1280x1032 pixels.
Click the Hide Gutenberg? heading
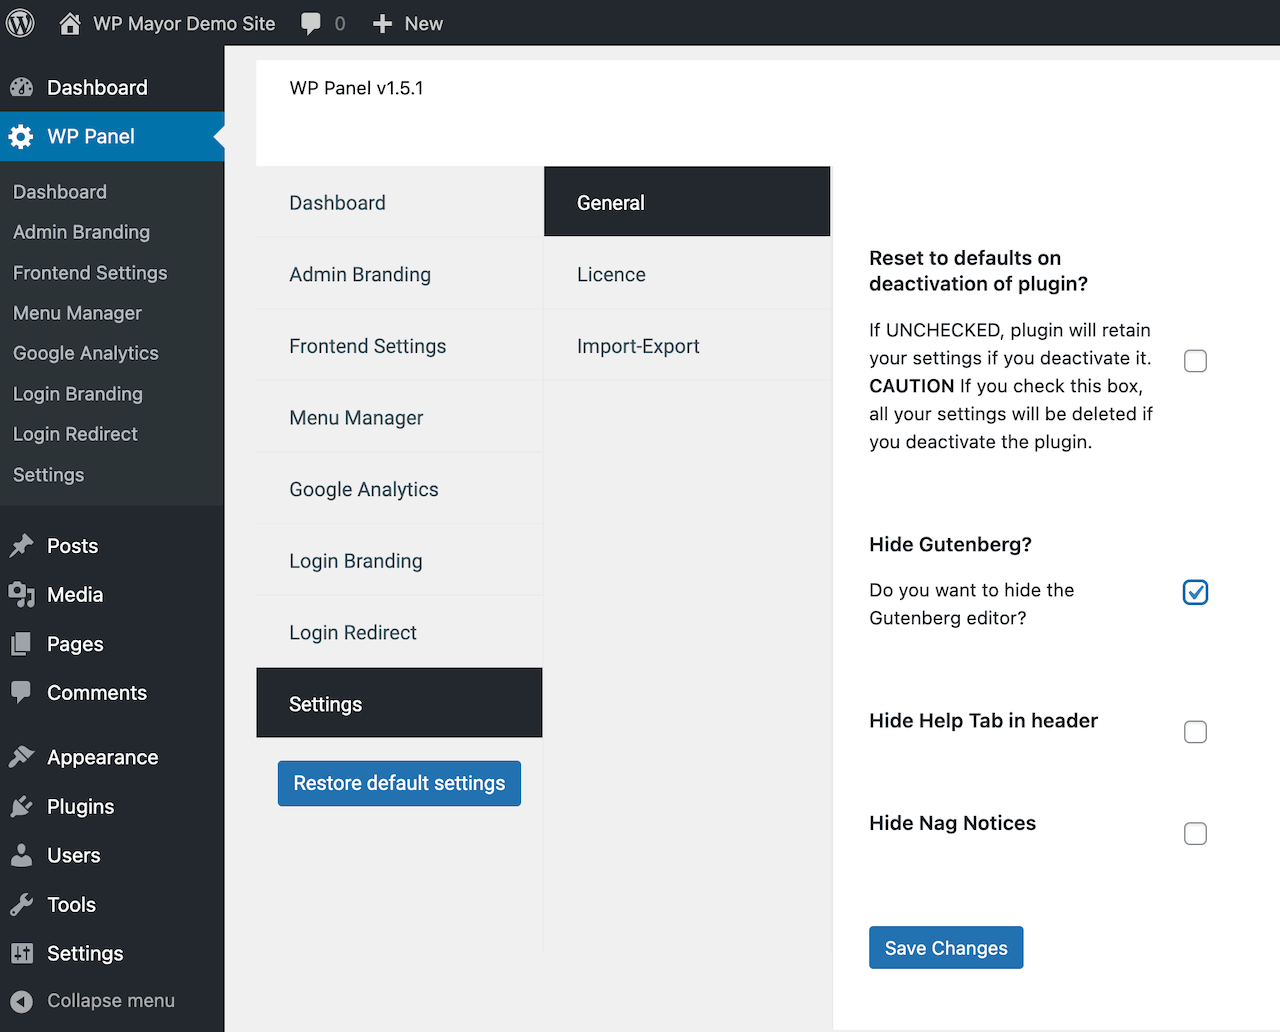[950, 544]
